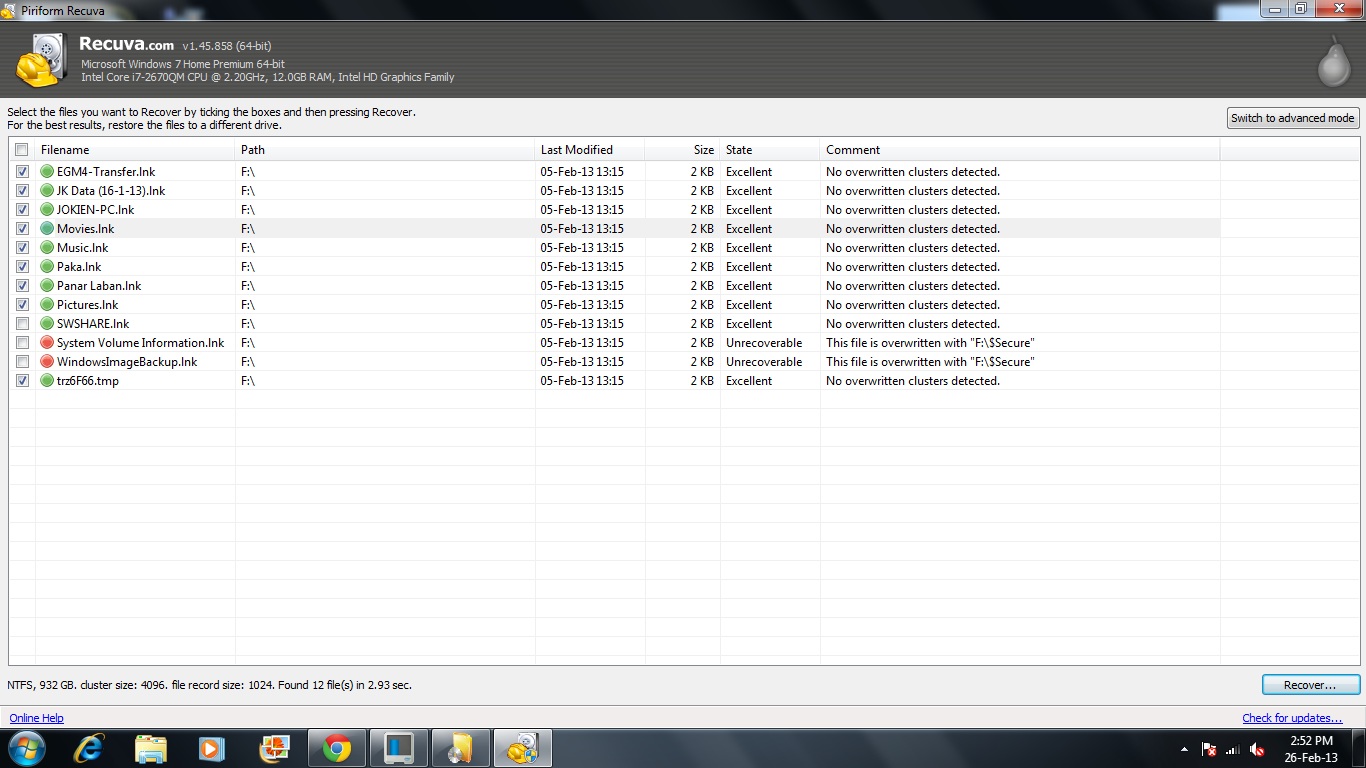Click Check for updates... link
The width and height of the screenshot is (1366, 768).
tap(1292, 718)
